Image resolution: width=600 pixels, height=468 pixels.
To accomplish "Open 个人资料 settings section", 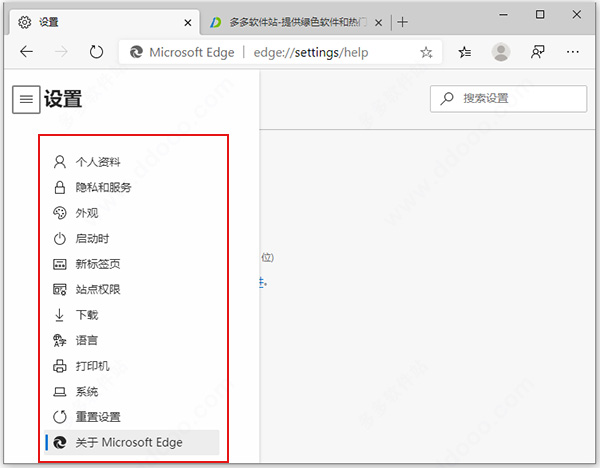I will (131, 162).
